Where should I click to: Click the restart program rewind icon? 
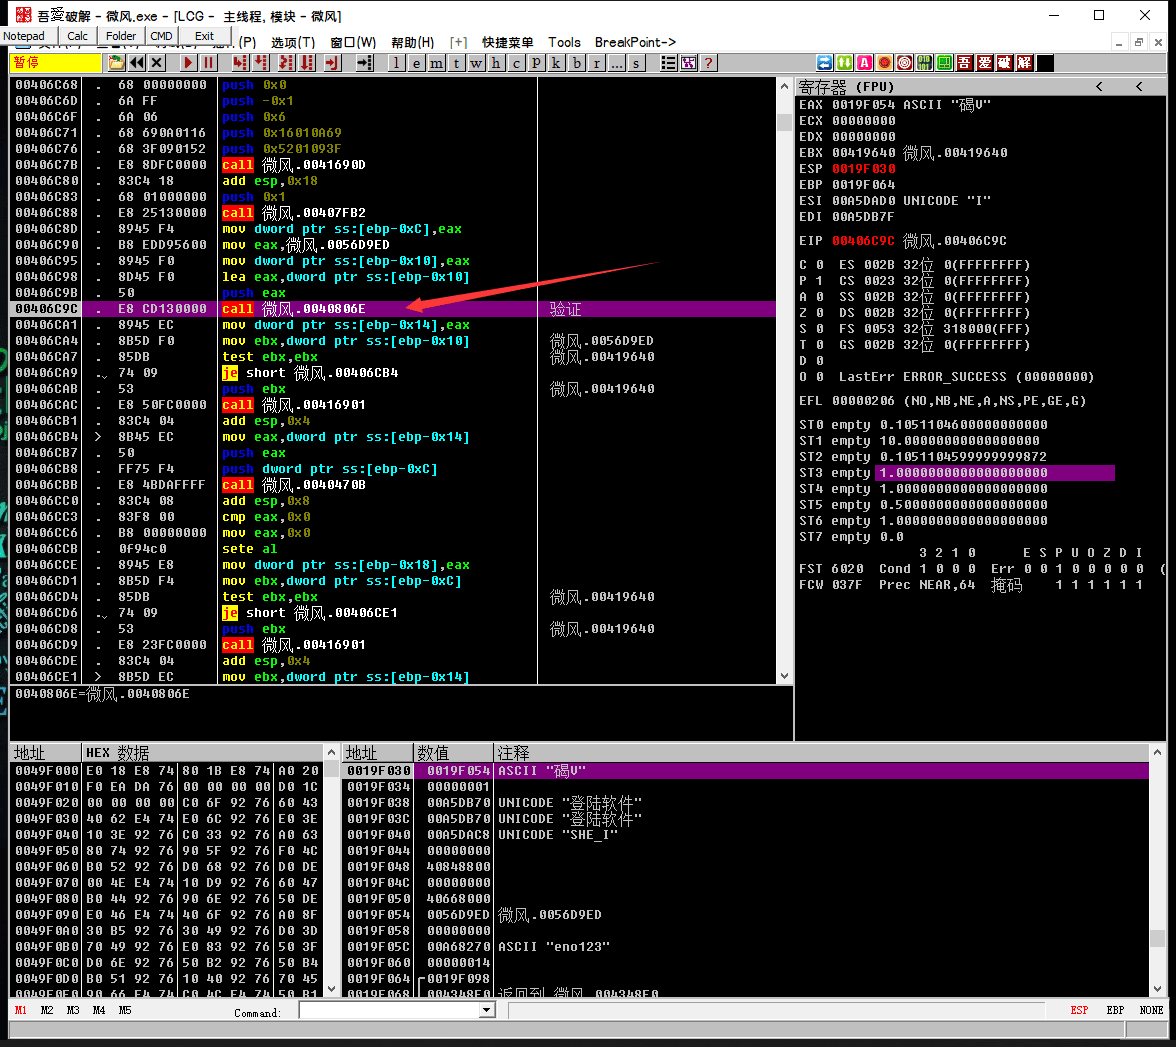[136, 63]
